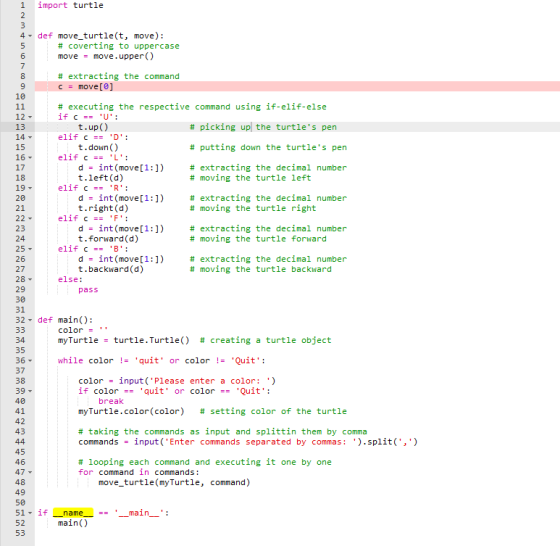Click 't.down()' call on line 15
Screen dimensions: 560x546
(98, 147)
